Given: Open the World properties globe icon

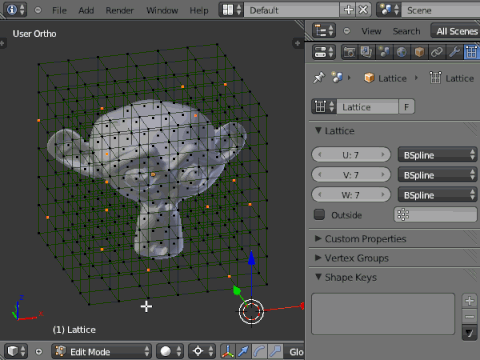Looking at the screenshot, I should pyautogui.click(x=402, y=52).
